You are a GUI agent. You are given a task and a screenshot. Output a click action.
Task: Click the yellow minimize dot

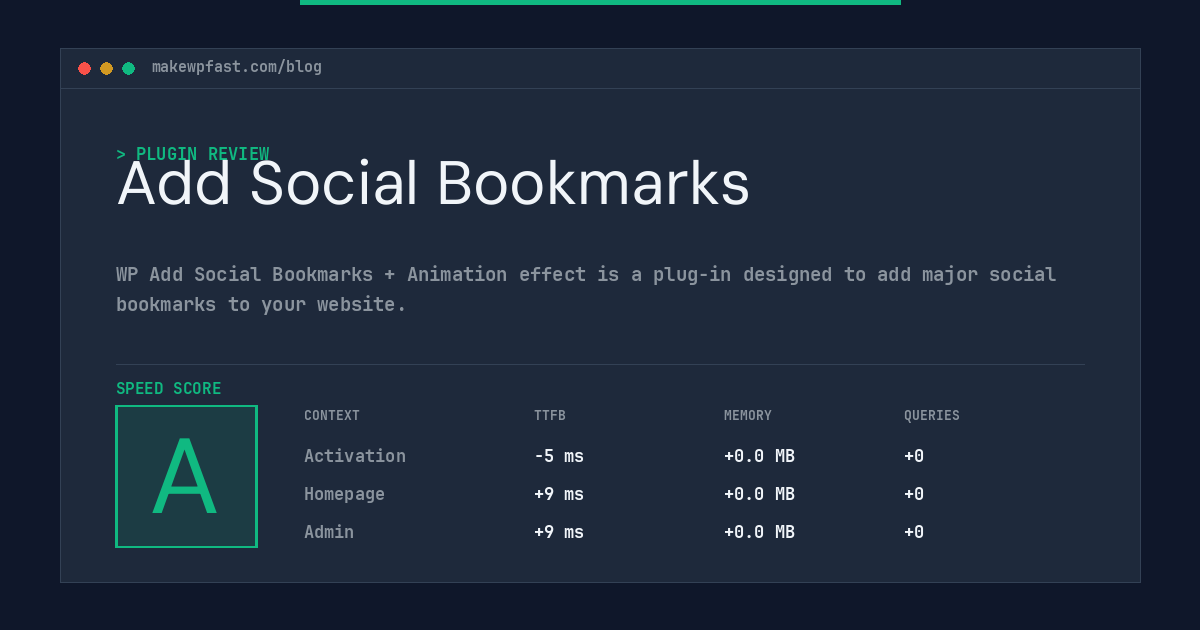(x=106, y=68)
